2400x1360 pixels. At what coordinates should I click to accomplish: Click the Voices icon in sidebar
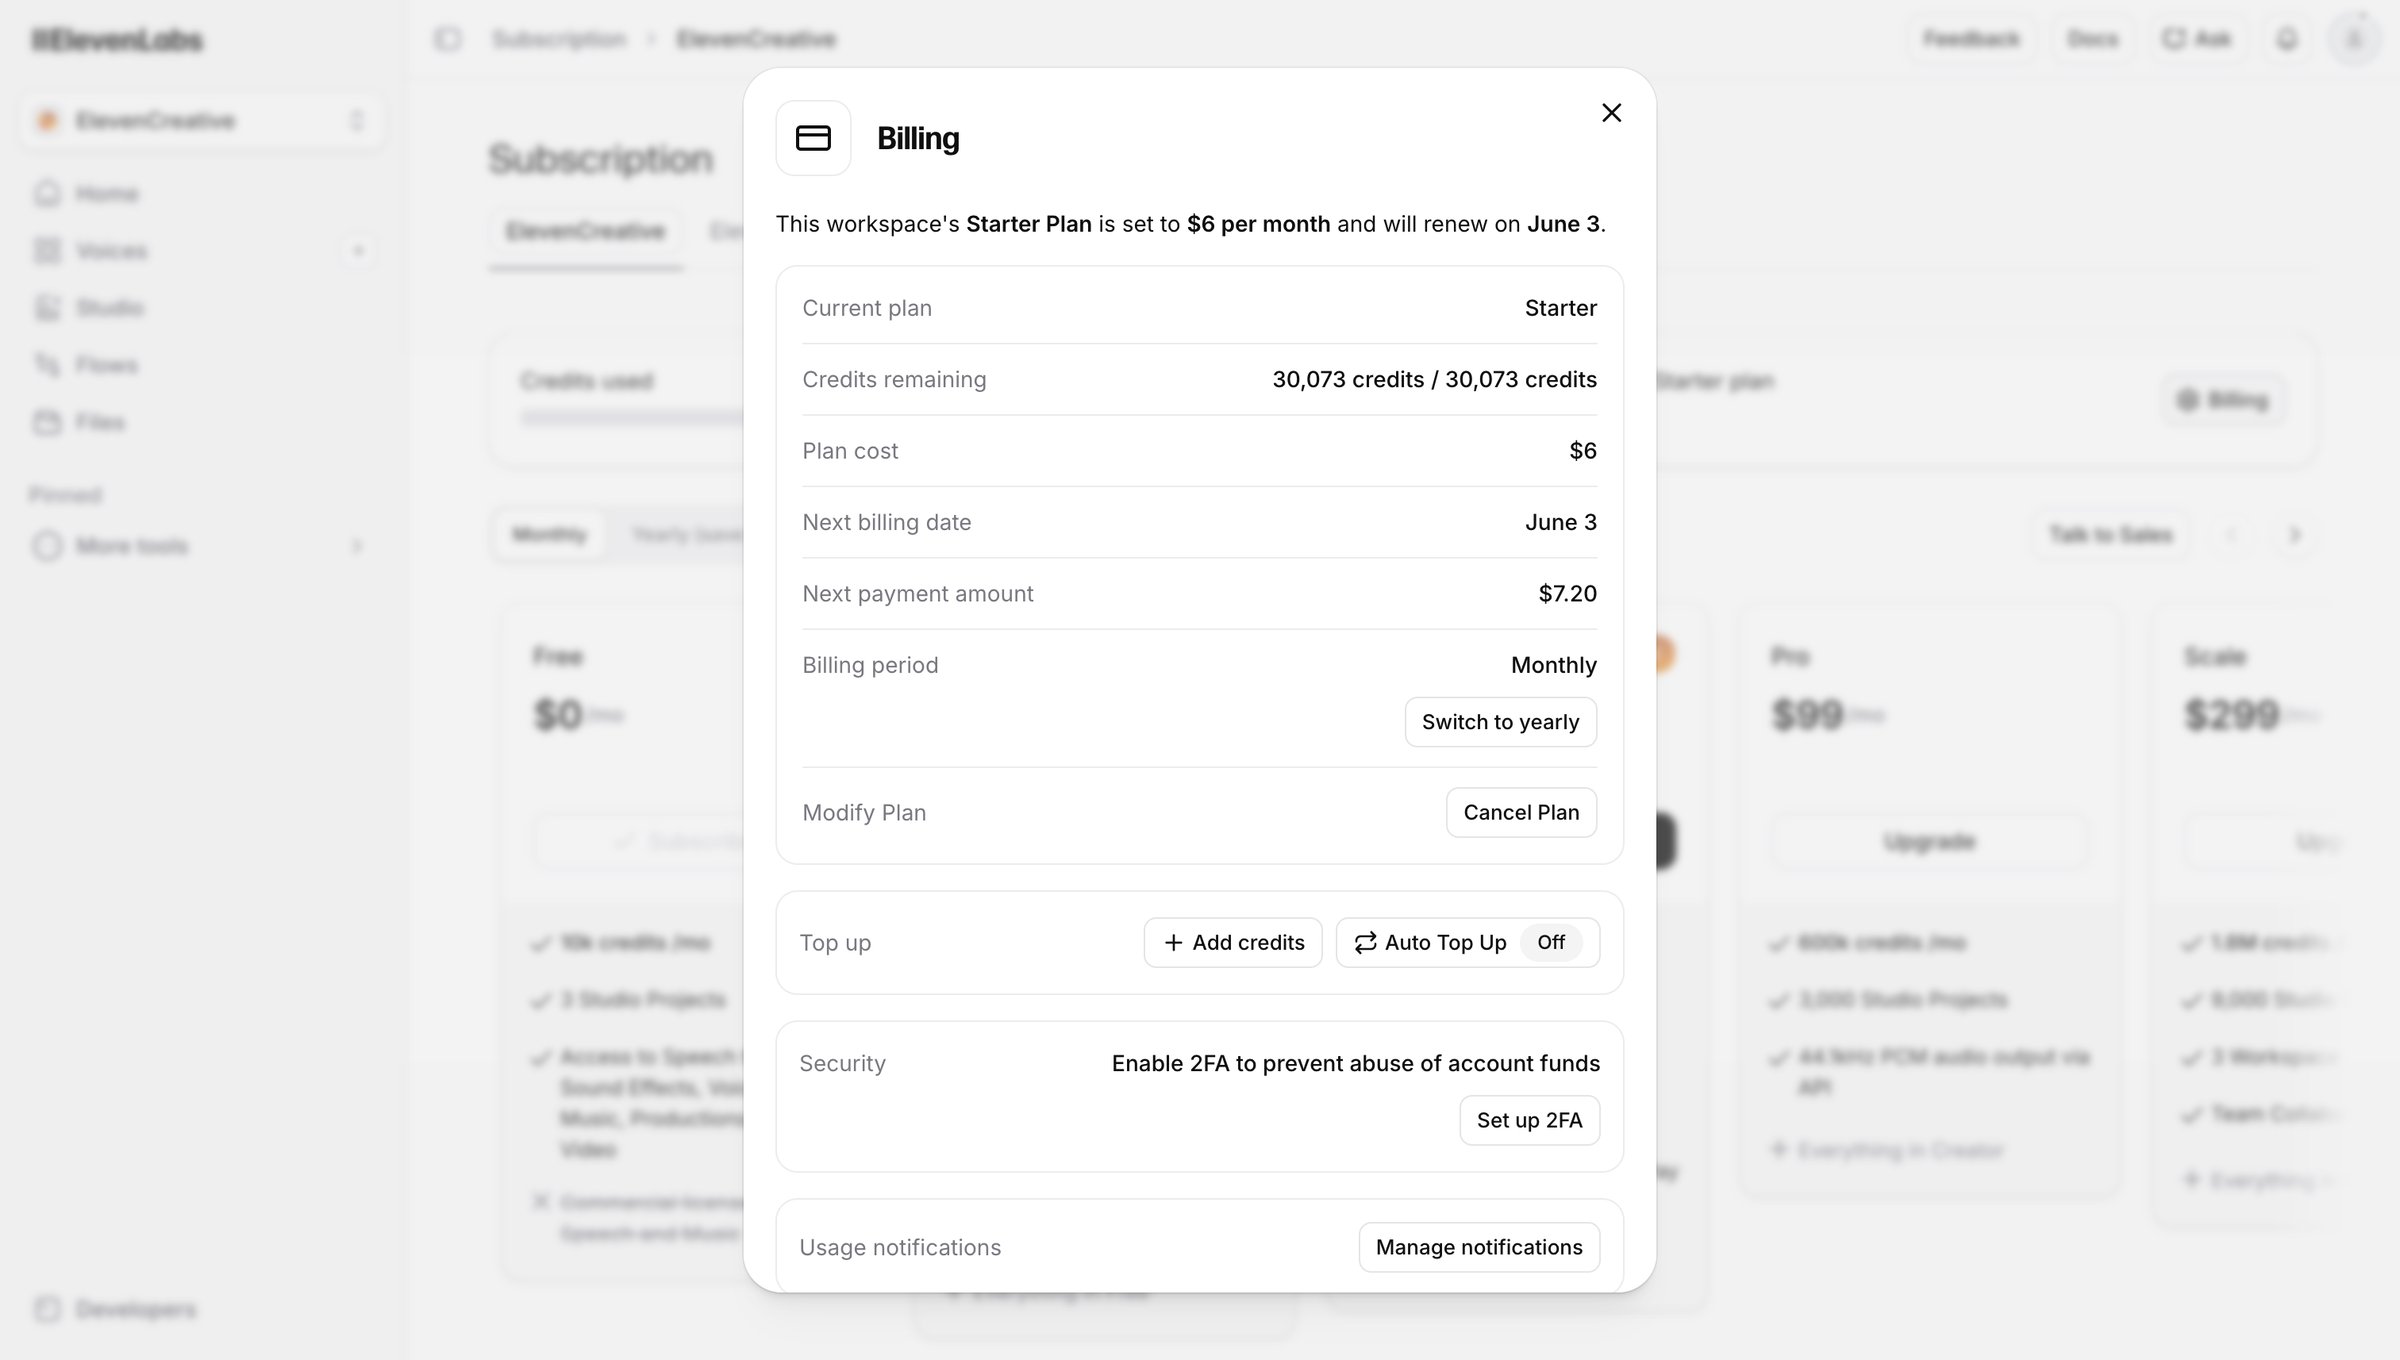coord(47,251)
